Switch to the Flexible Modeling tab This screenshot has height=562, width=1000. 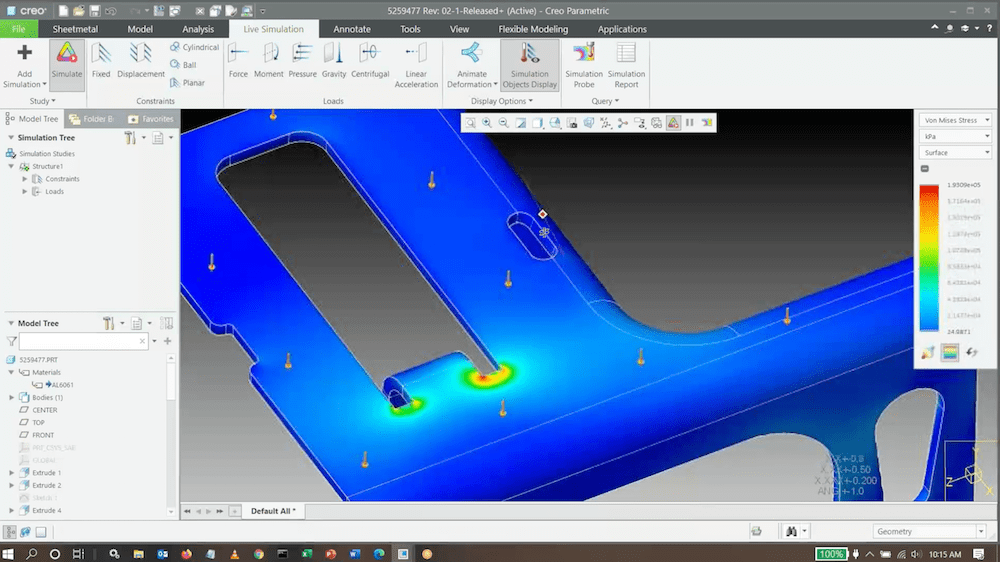pyautogui.click(x=533, y=29)
